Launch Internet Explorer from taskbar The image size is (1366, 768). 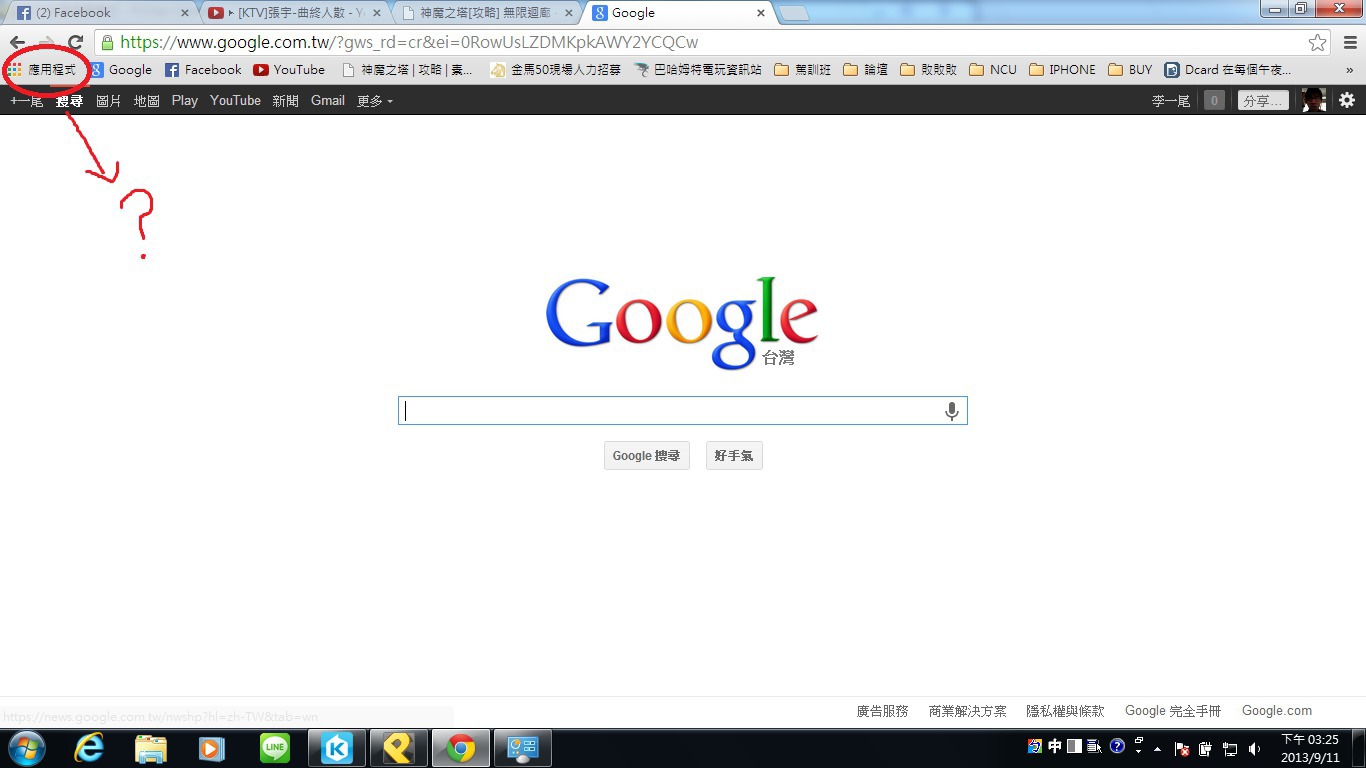[x=89, y=748]
